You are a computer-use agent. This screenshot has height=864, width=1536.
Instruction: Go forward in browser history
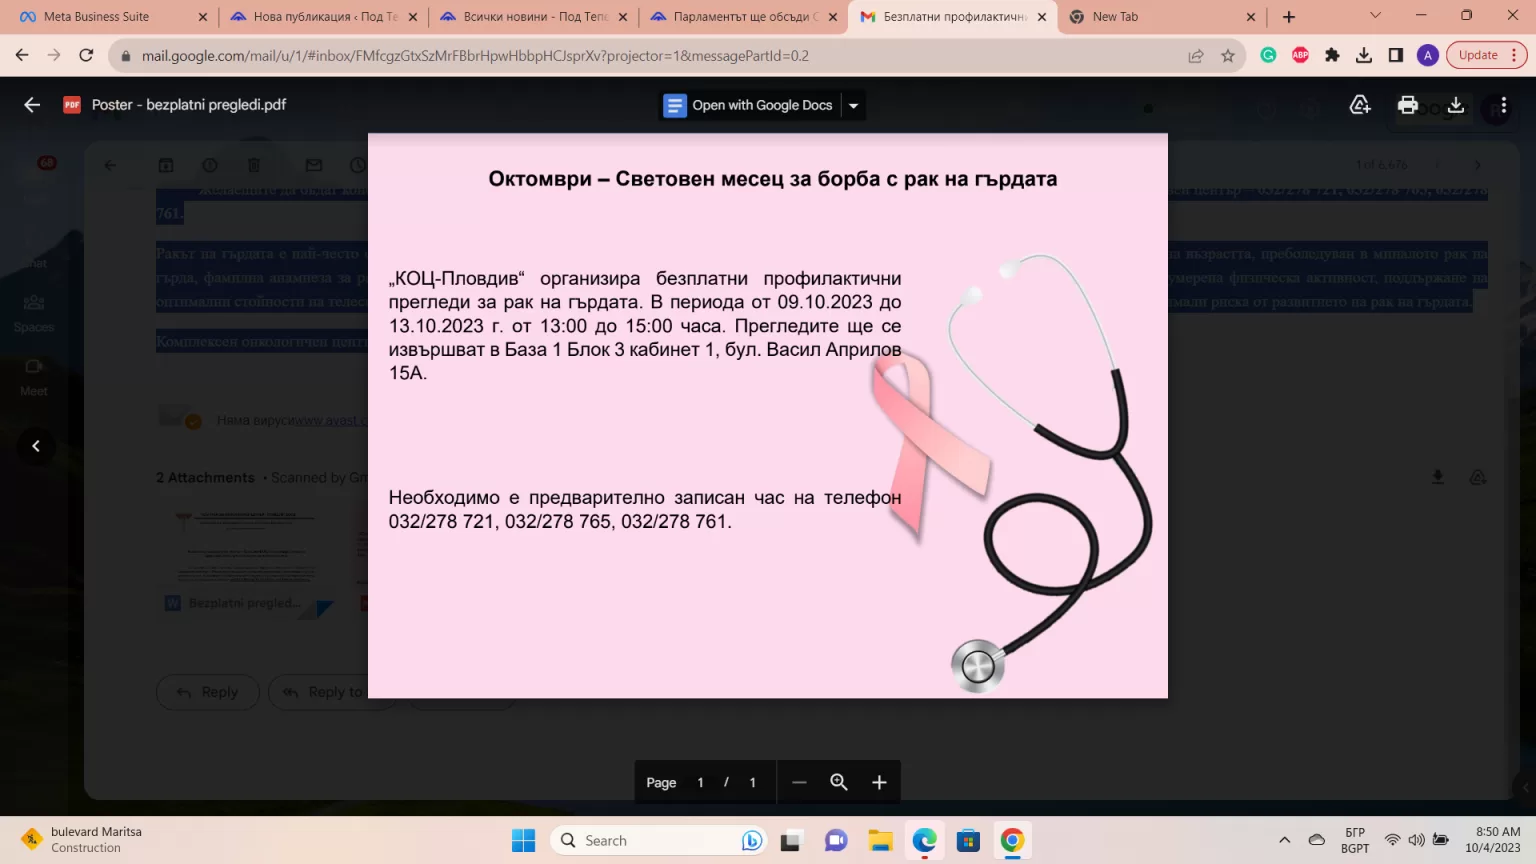pos(54,56)
